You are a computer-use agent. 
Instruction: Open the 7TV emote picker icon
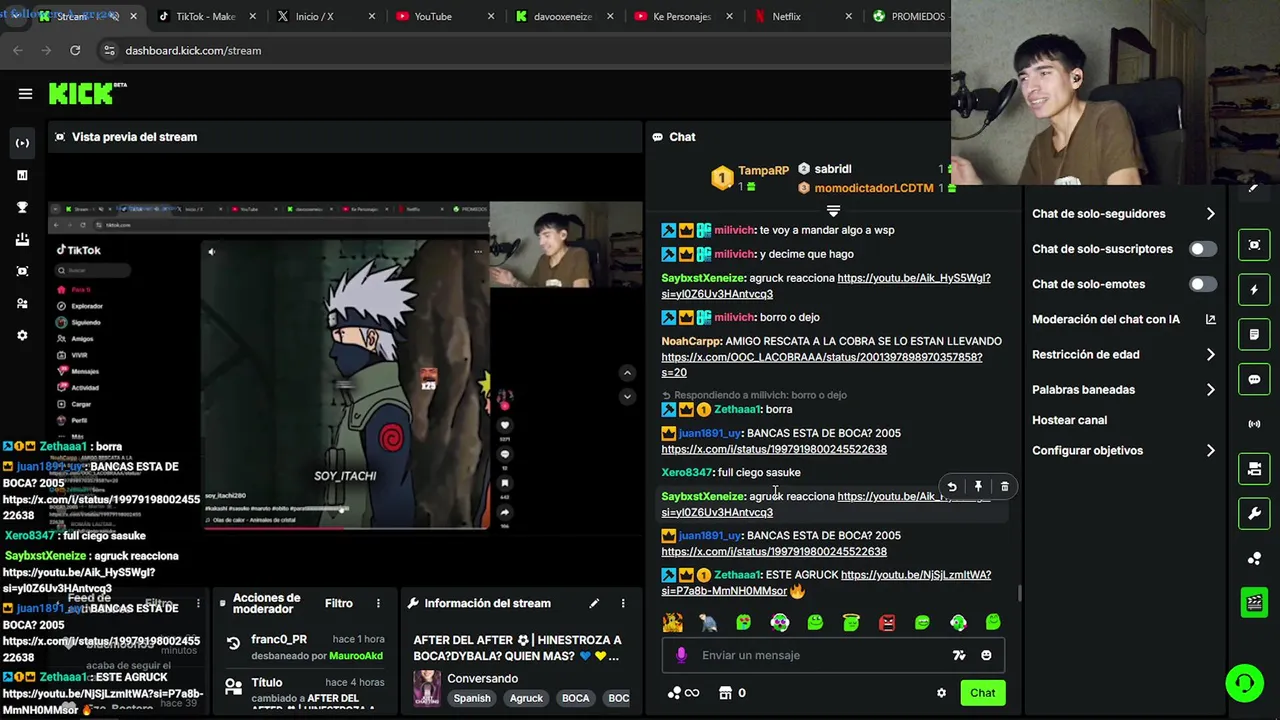(959, 655)
